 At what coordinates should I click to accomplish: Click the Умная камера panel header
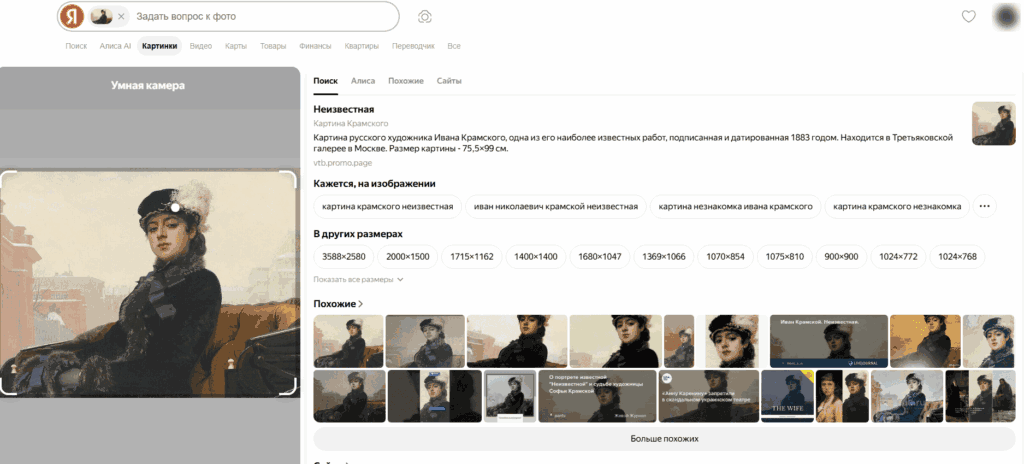click(148, 86)
